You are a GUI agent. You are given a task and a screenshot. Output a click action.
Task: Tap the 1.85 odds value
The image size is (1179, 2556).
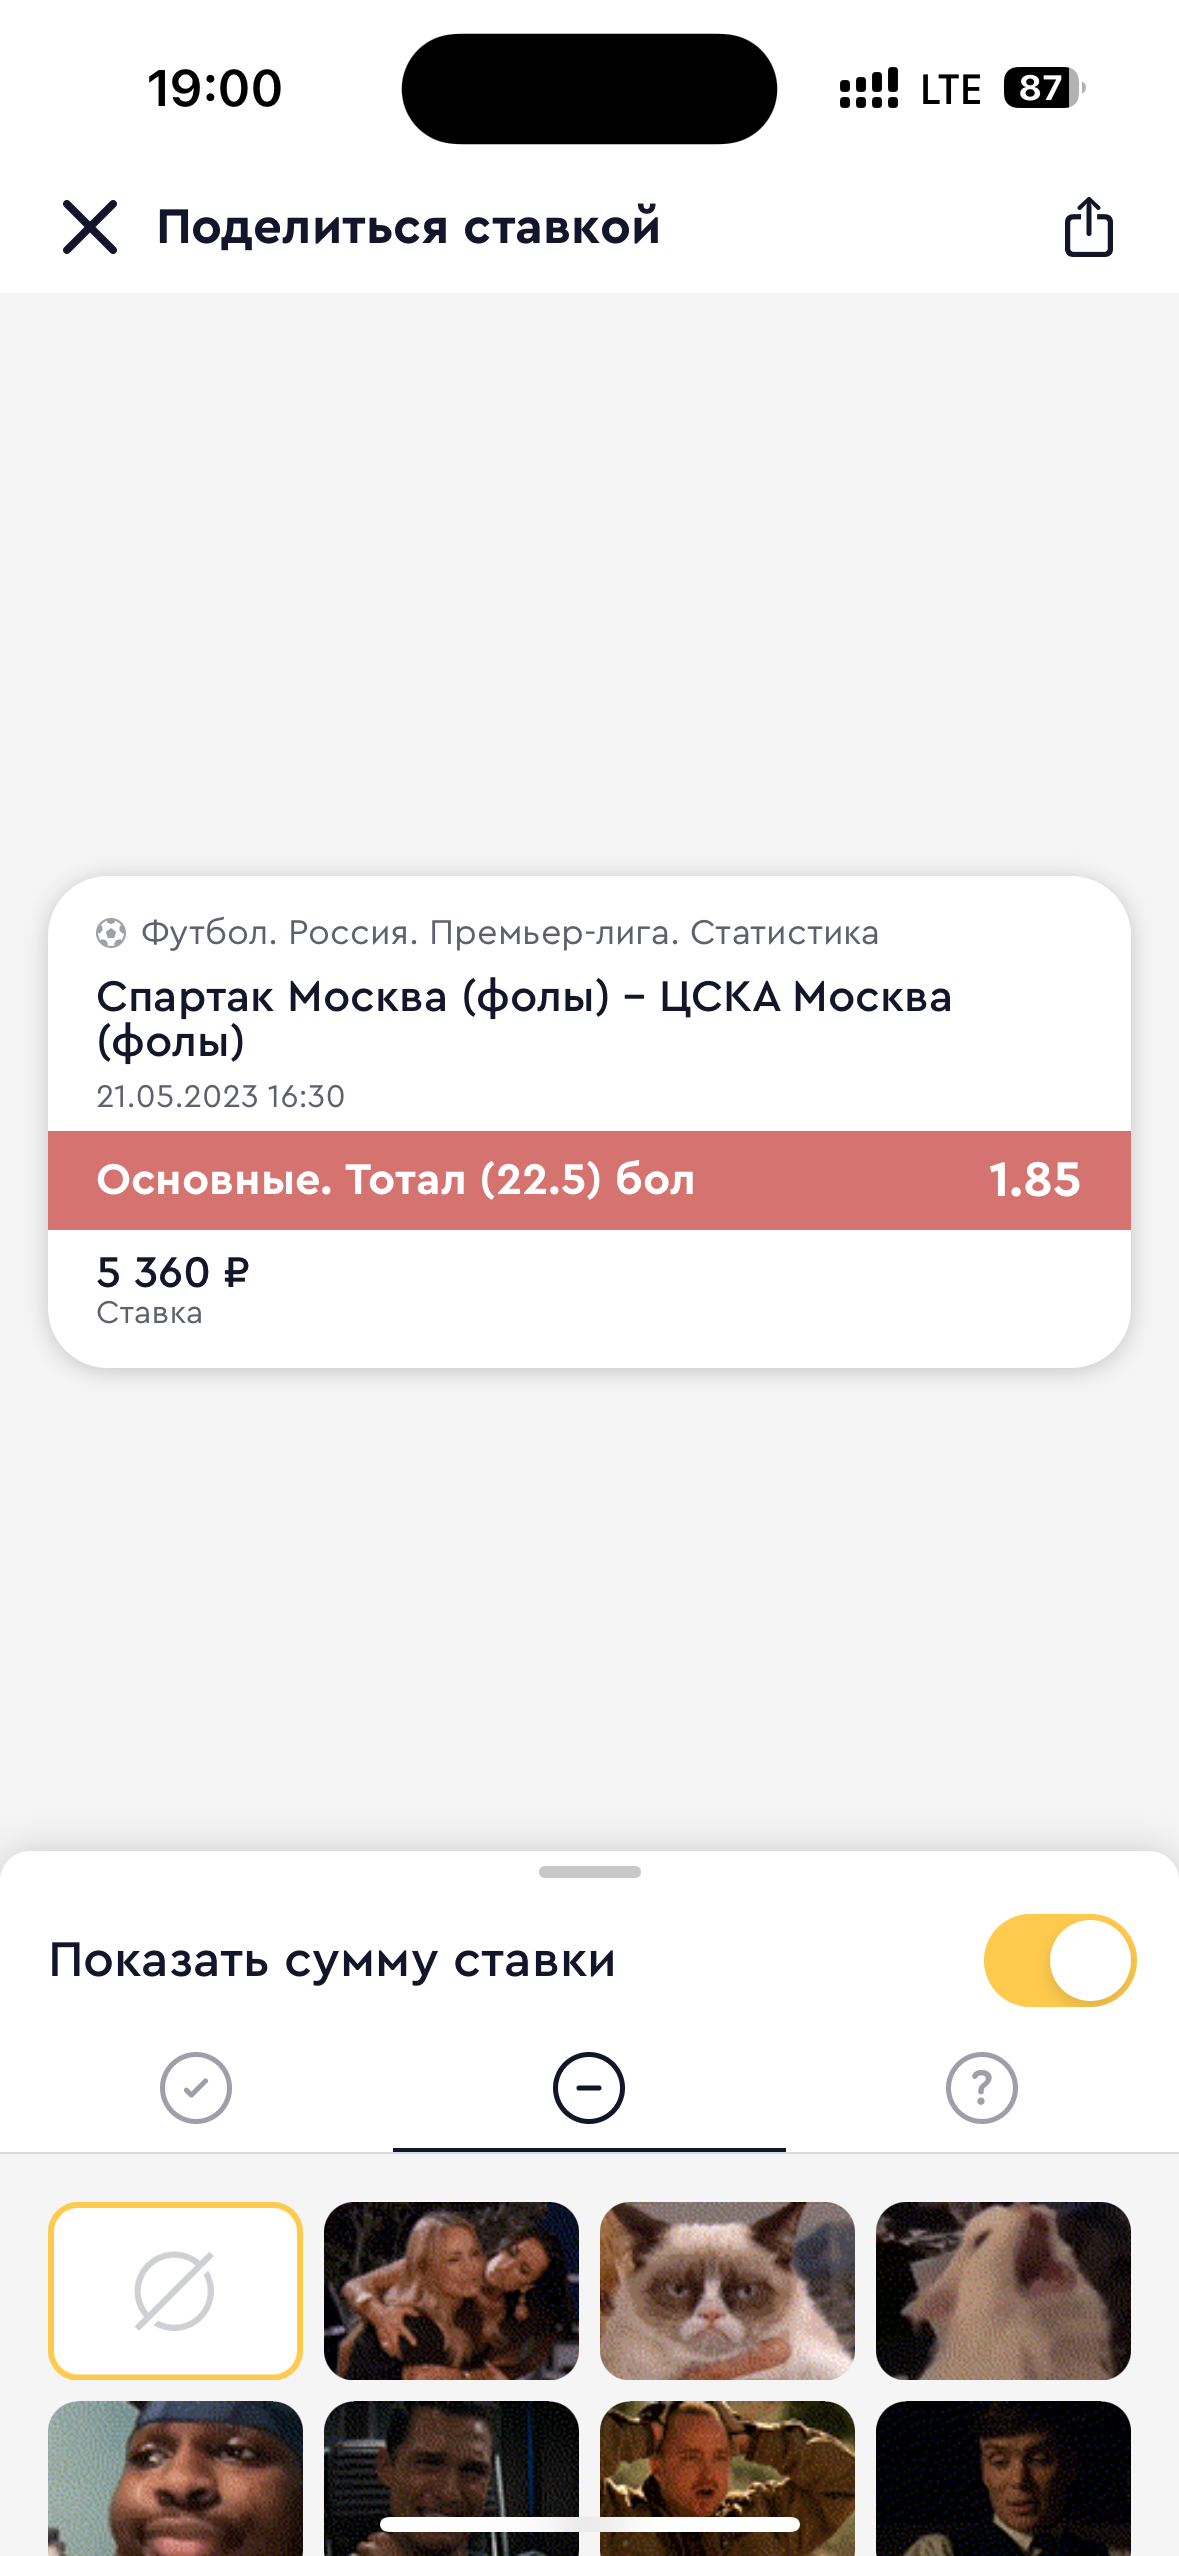(1034, 1180)
